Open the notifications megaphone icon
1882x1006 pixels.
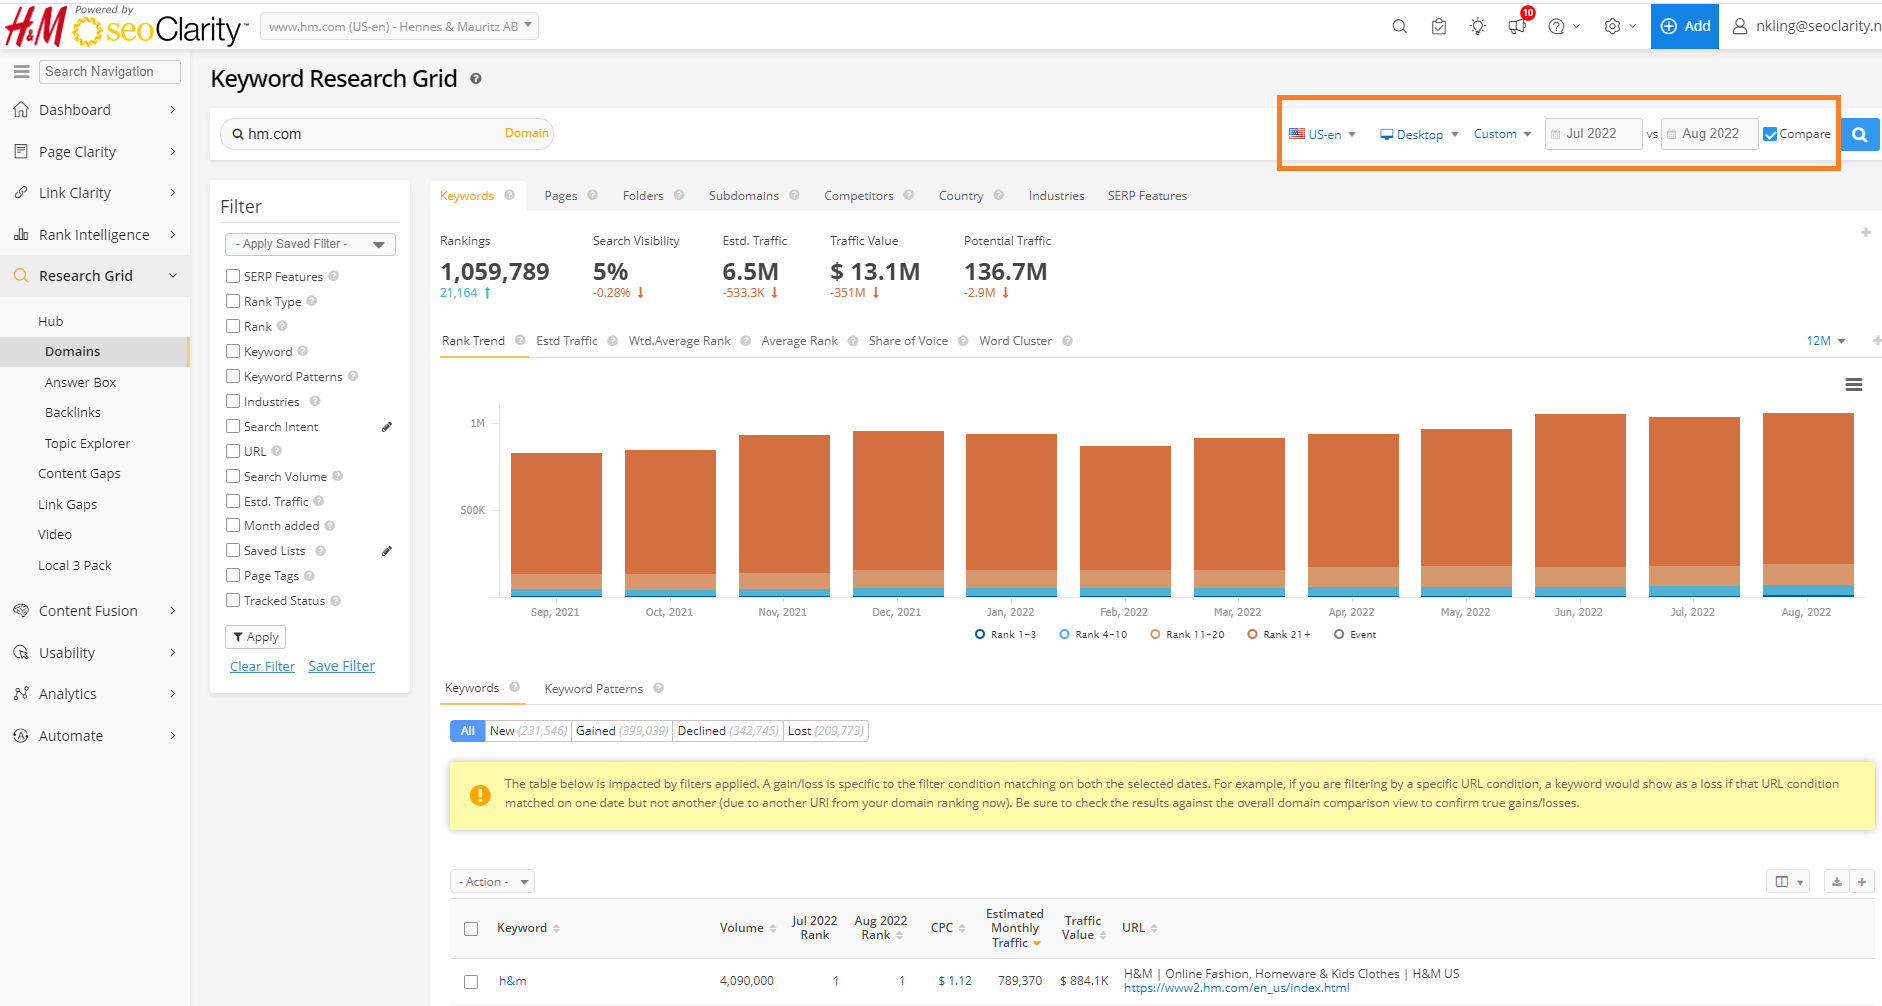point(1517,27)
